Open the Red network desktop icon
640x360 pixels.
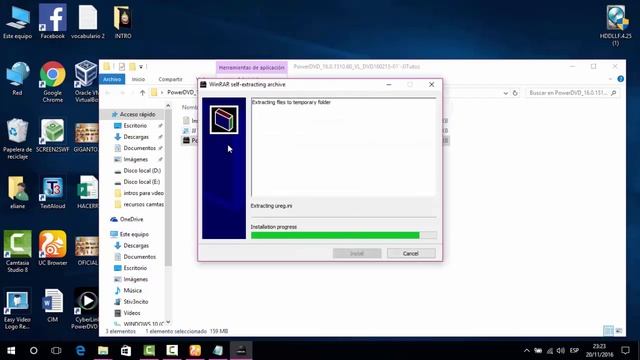17,79
